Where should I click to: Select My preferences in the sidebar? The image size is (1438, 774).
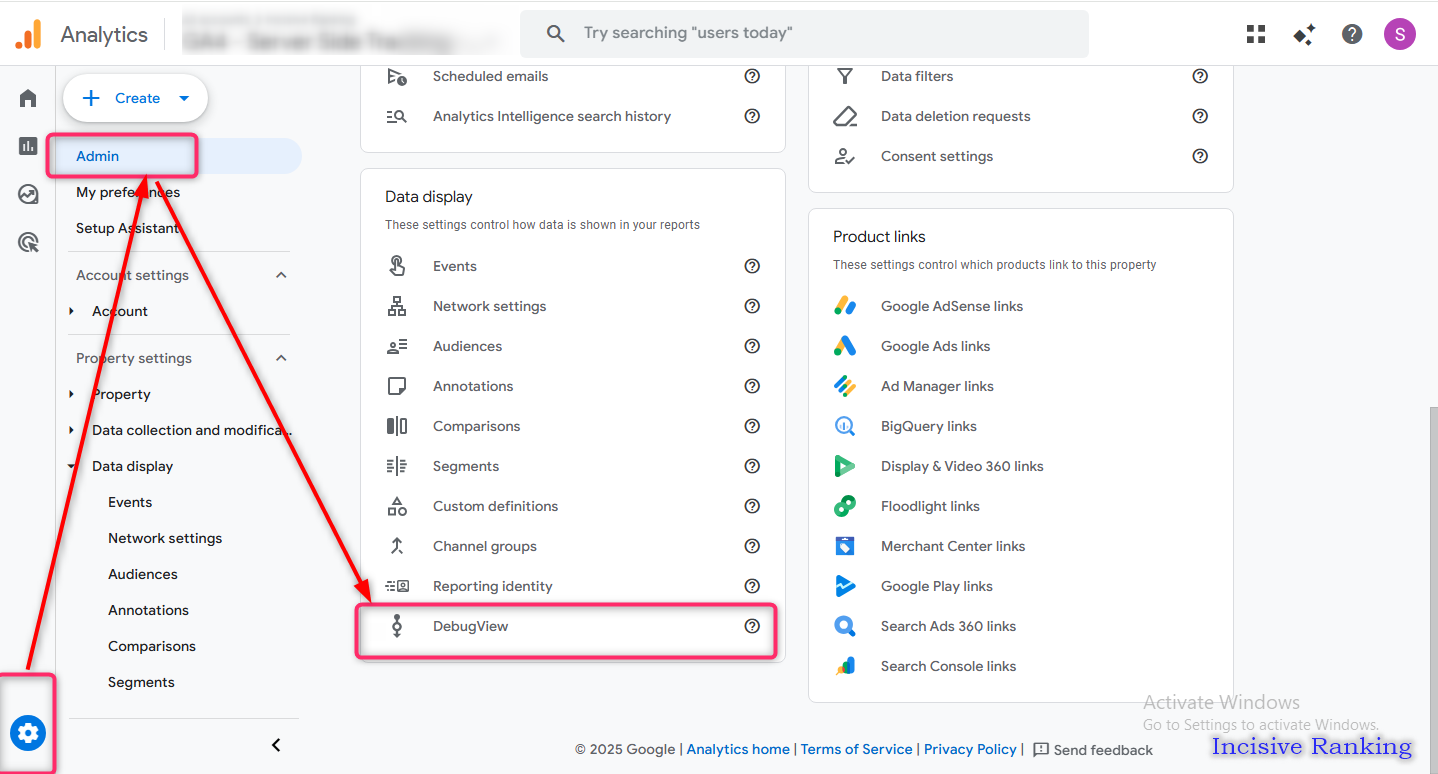coord(128,192)
